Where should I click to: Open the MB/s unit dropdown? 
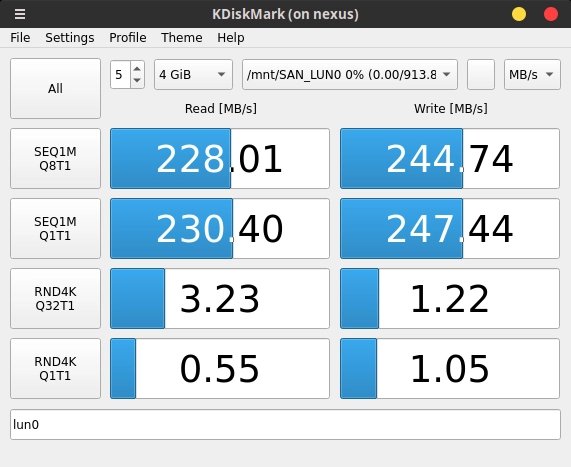[532, 75]
